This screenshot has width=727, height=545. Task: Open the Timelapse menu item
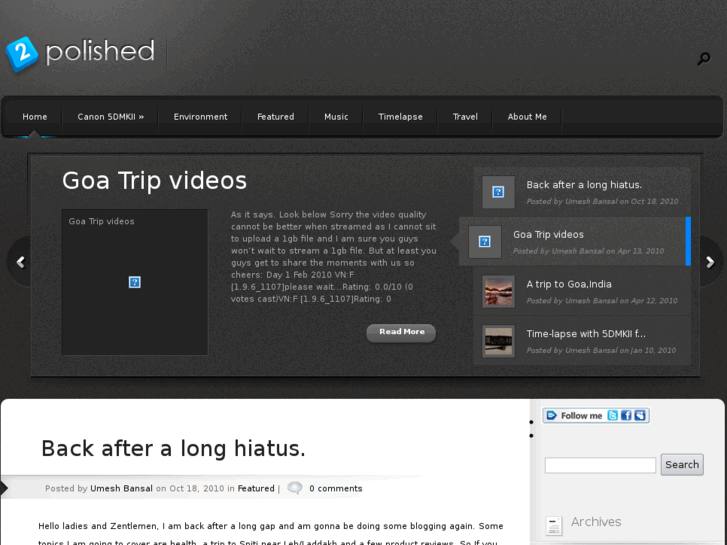coord(401,117)
